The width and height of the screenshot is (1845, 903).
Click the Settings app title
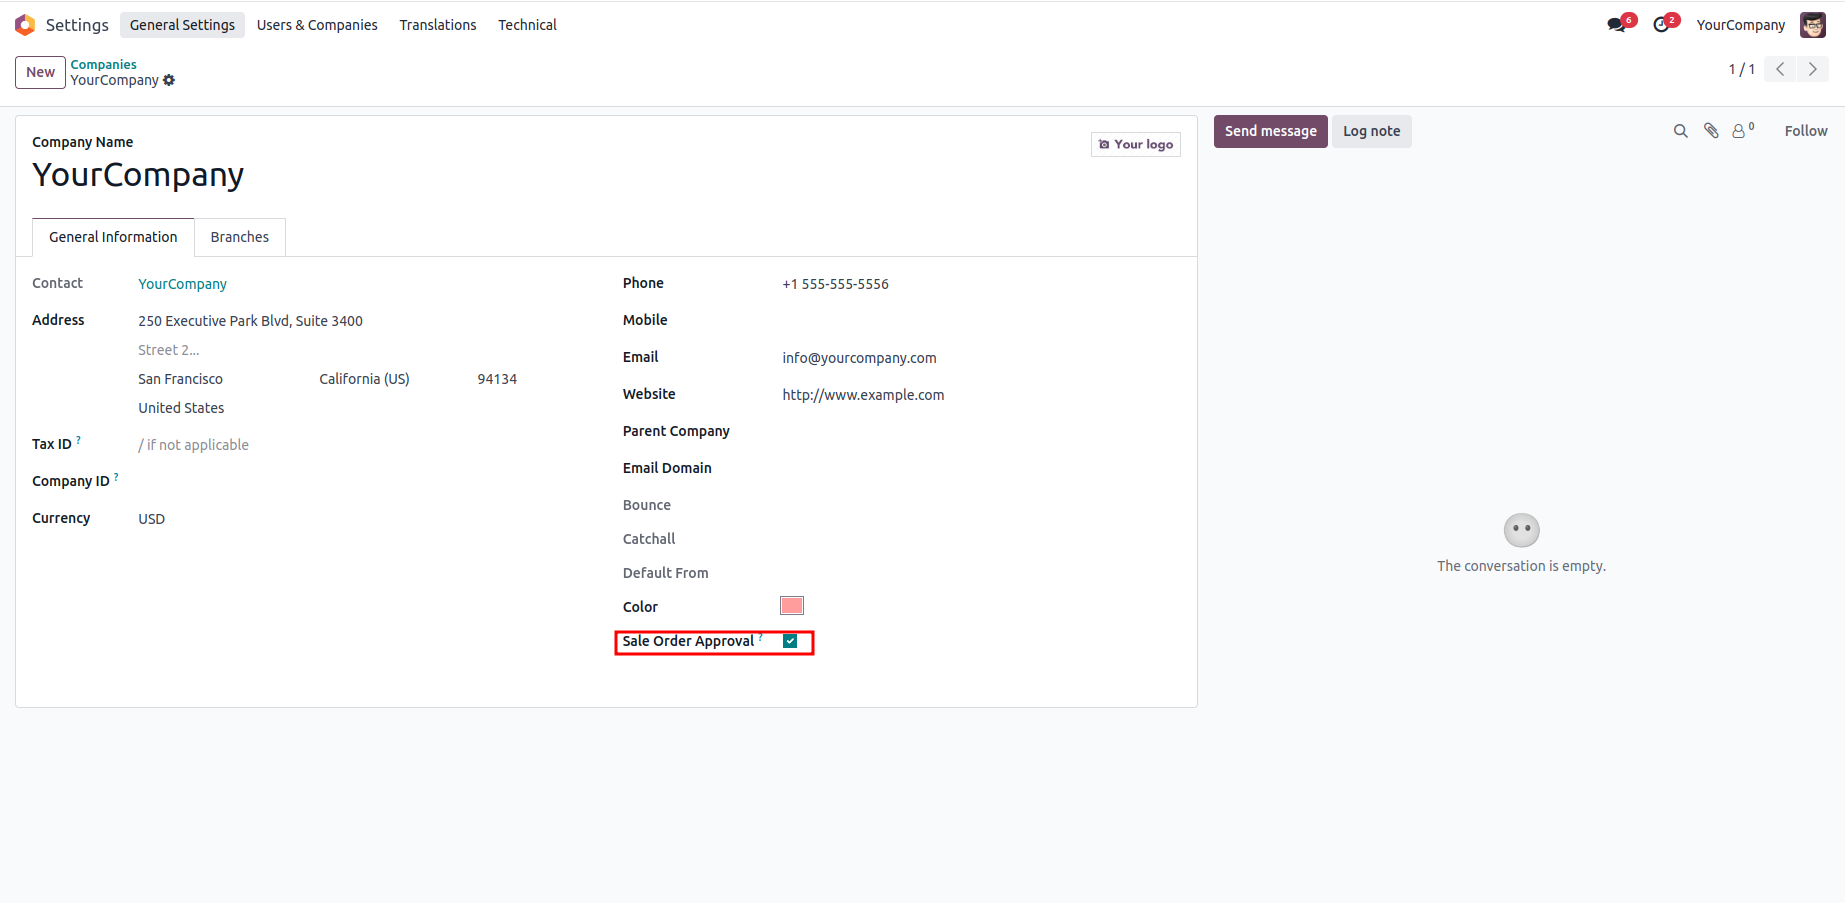coord(77,25)
